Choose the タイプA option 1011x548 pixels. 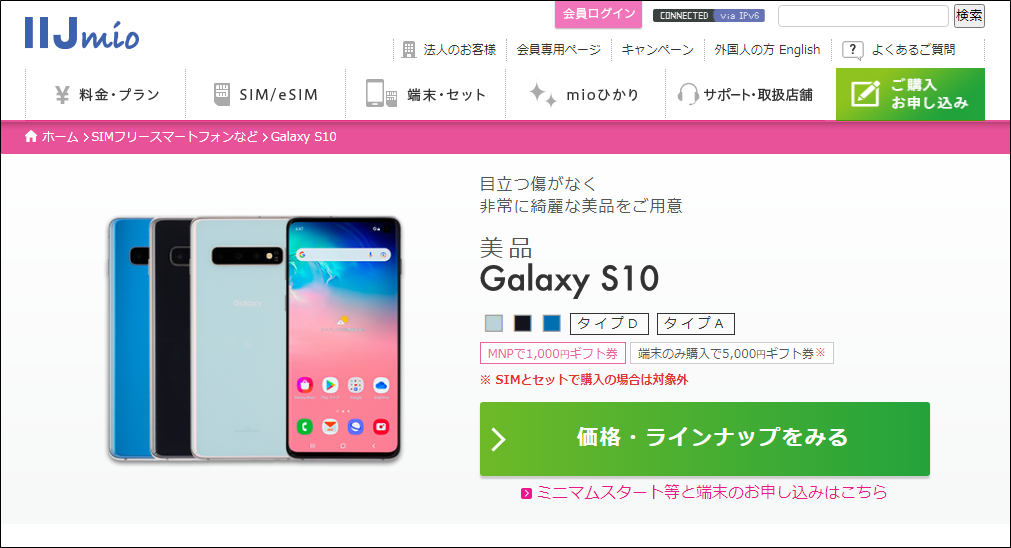696,324
